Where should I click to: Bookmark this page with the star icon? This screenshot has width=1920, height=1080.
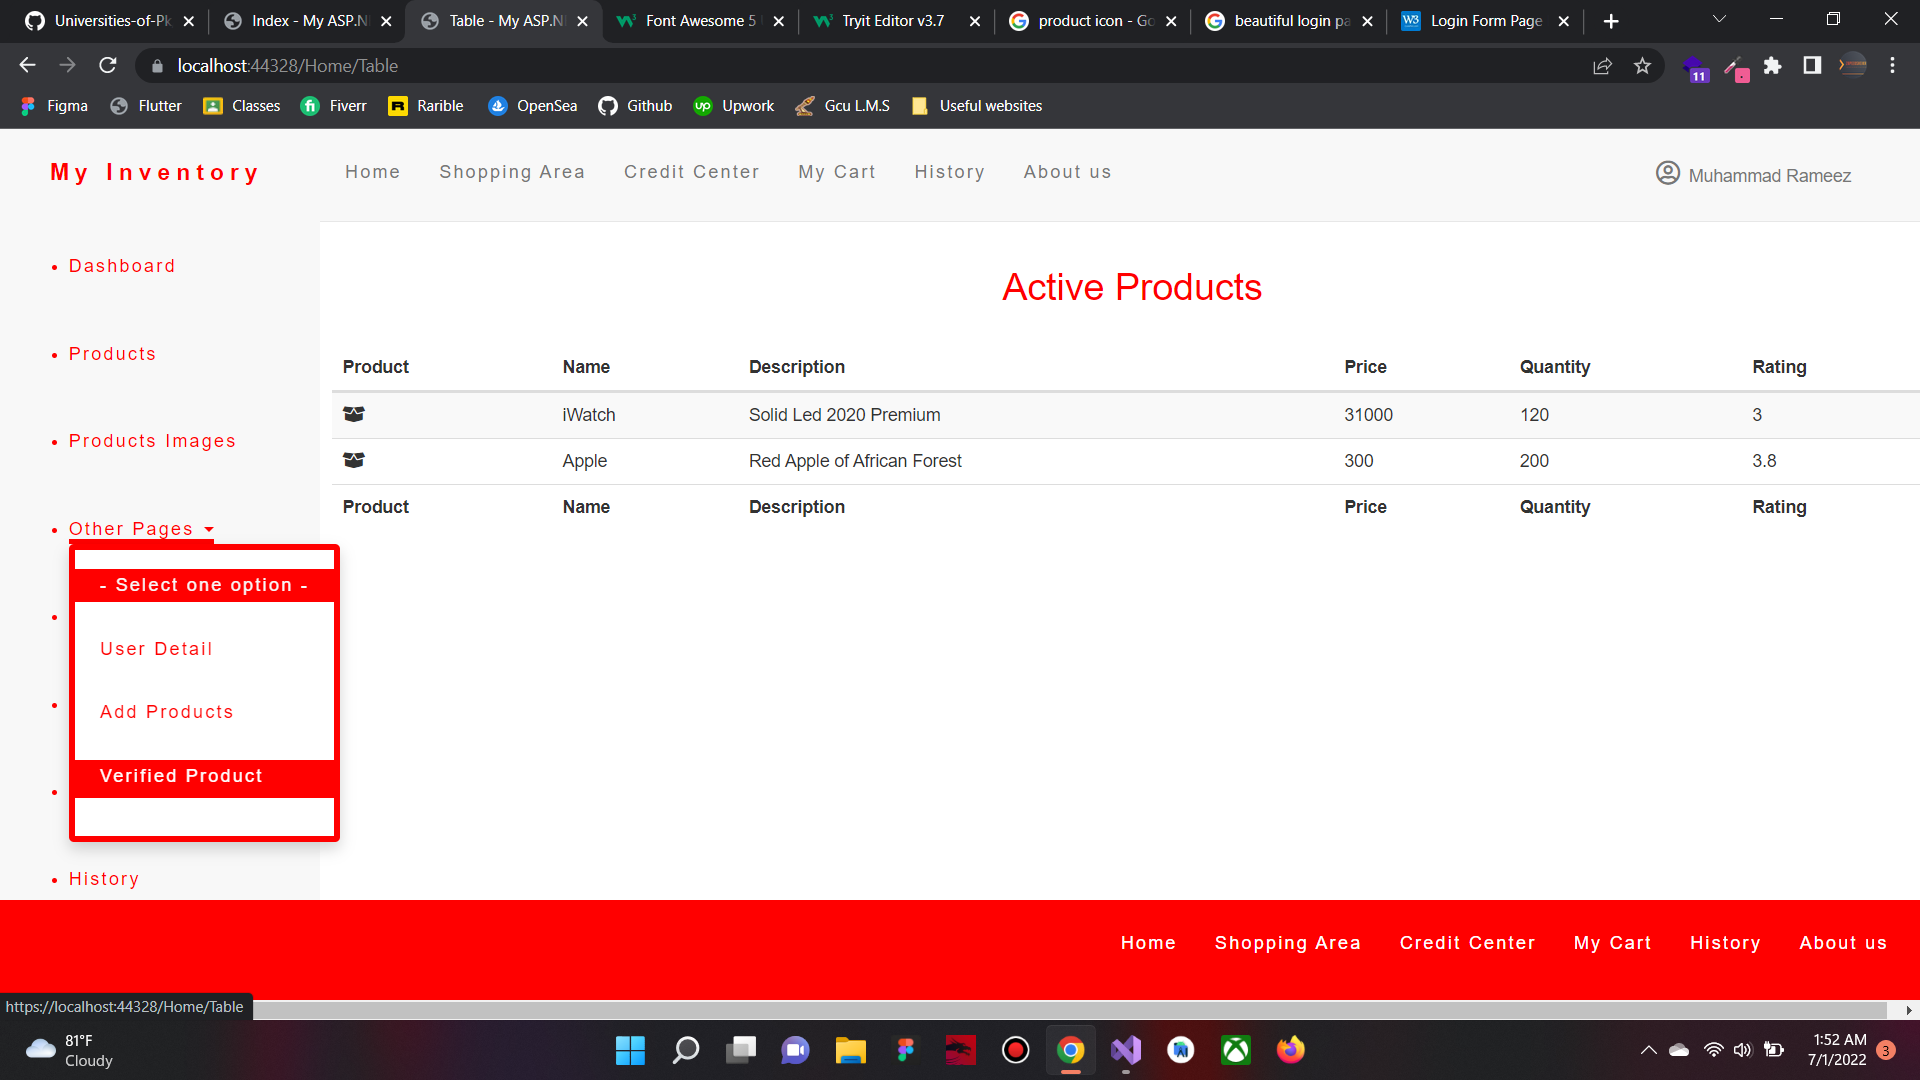pos(1641,65)
